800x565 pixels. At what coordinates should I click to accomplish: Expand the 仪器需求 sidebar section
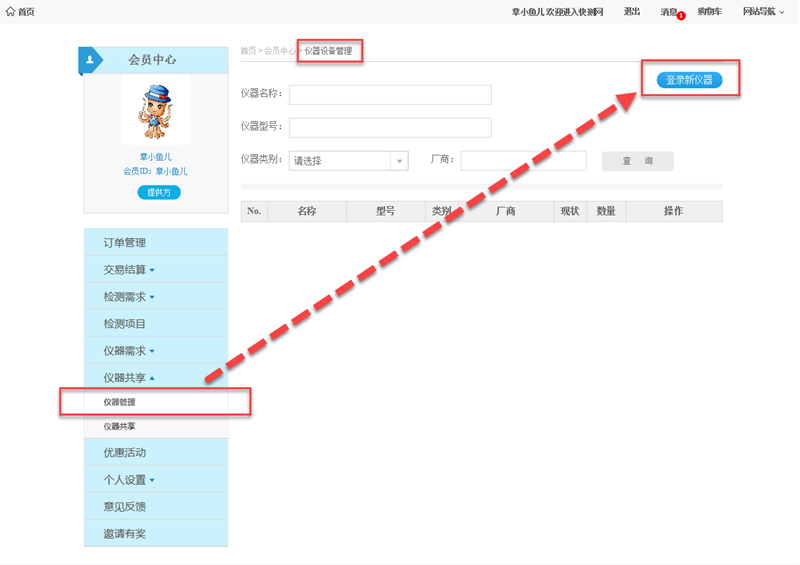(129, 351)
